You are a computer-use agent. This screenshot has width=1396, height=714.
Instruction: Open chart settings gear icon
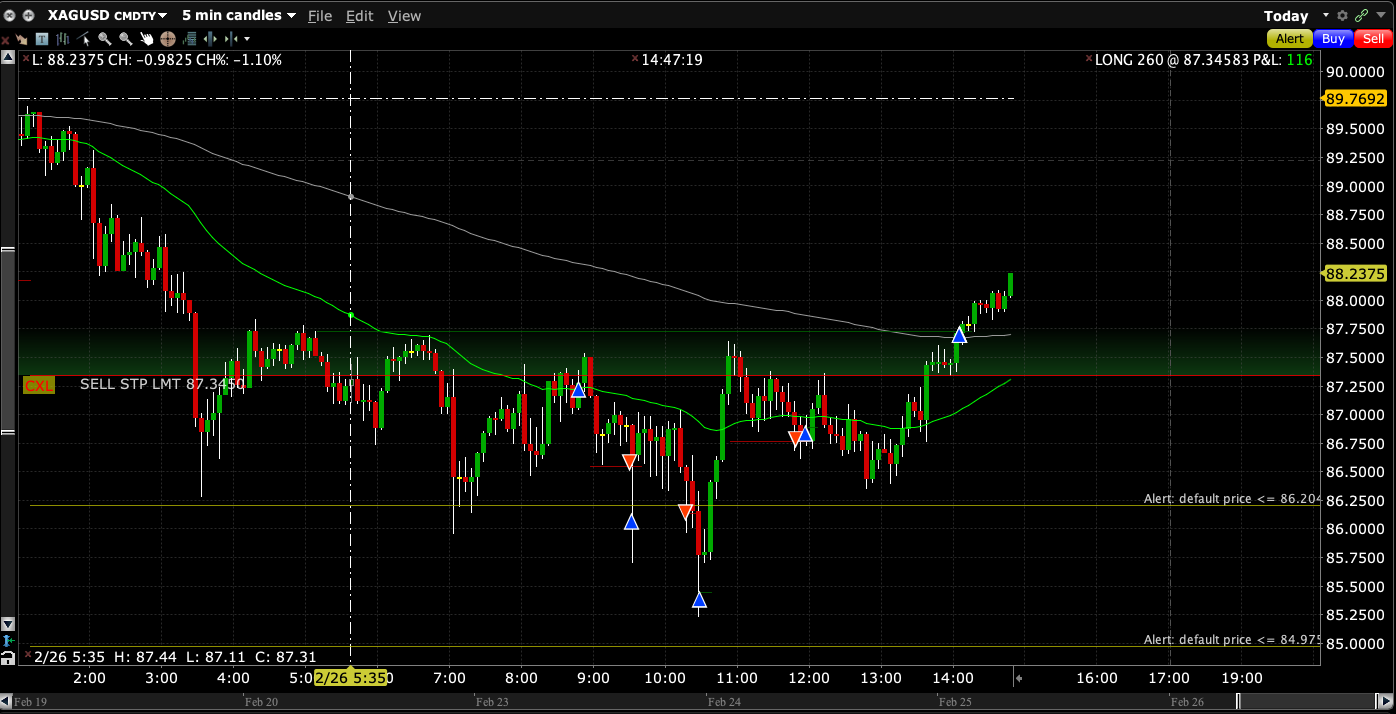point(1342,15)
